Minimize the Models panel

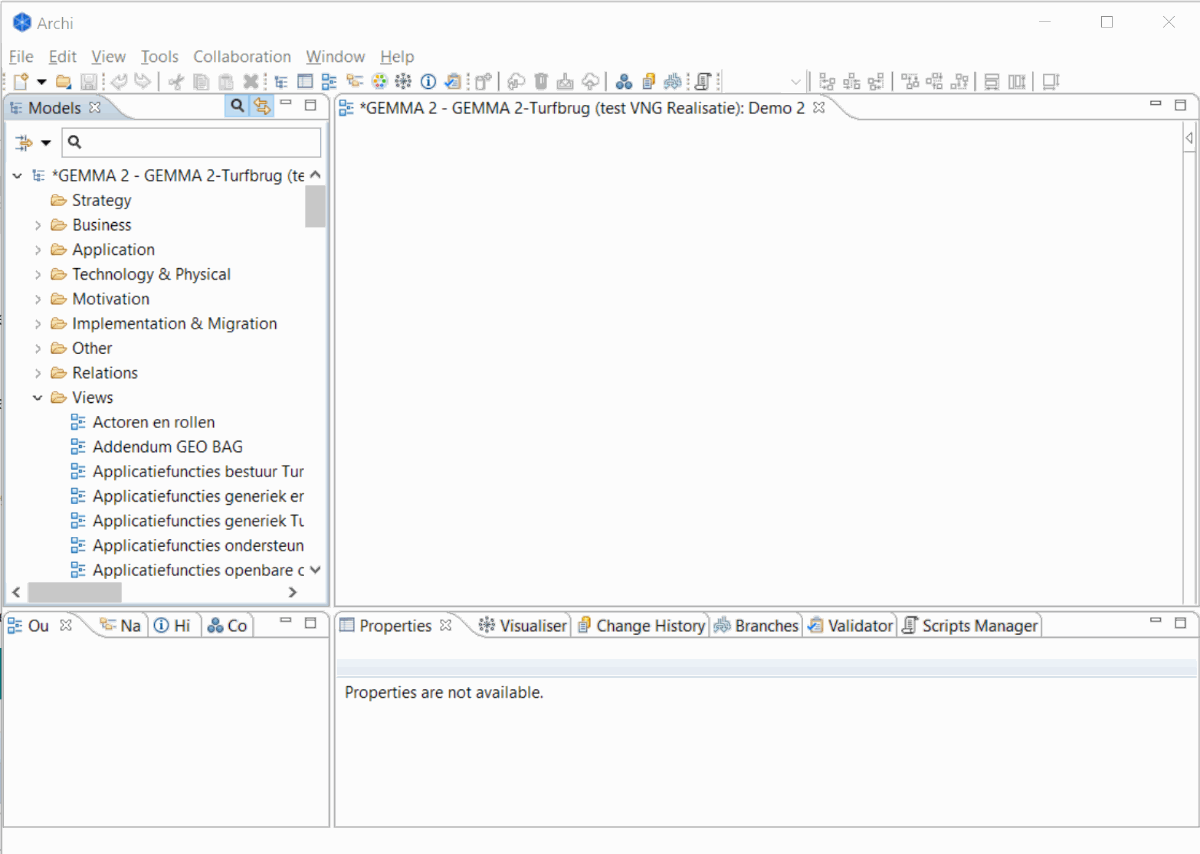click(x=286, y=103)
